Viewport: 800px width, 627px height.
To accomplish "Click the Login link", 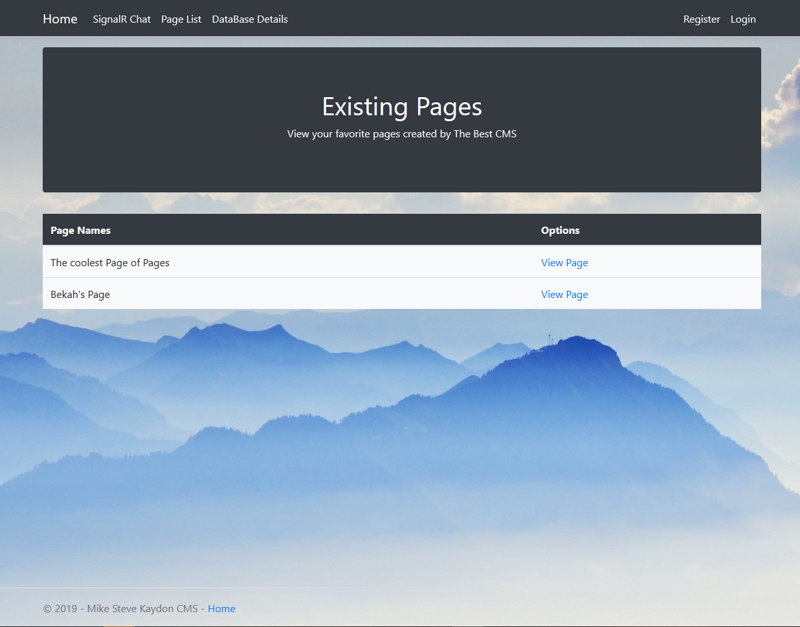I will (x=743, y=19).
